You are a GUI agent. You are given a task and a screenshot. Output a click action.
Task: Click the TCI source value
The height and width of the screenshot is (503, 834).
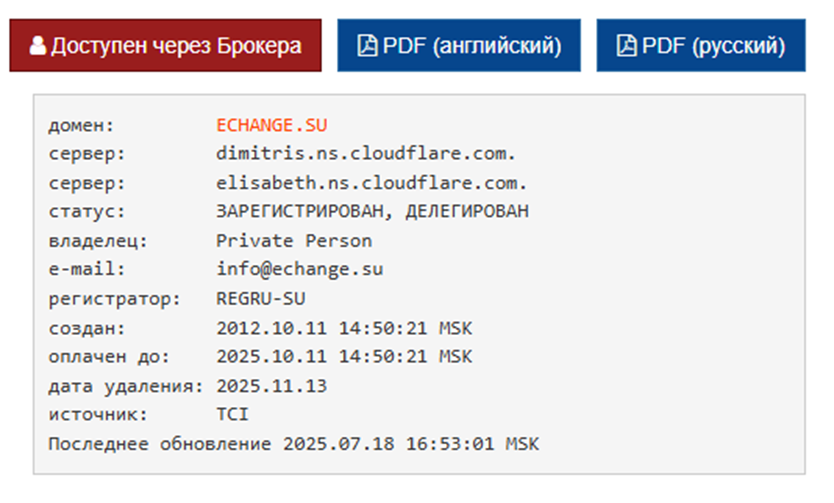[x=232, y=414]
